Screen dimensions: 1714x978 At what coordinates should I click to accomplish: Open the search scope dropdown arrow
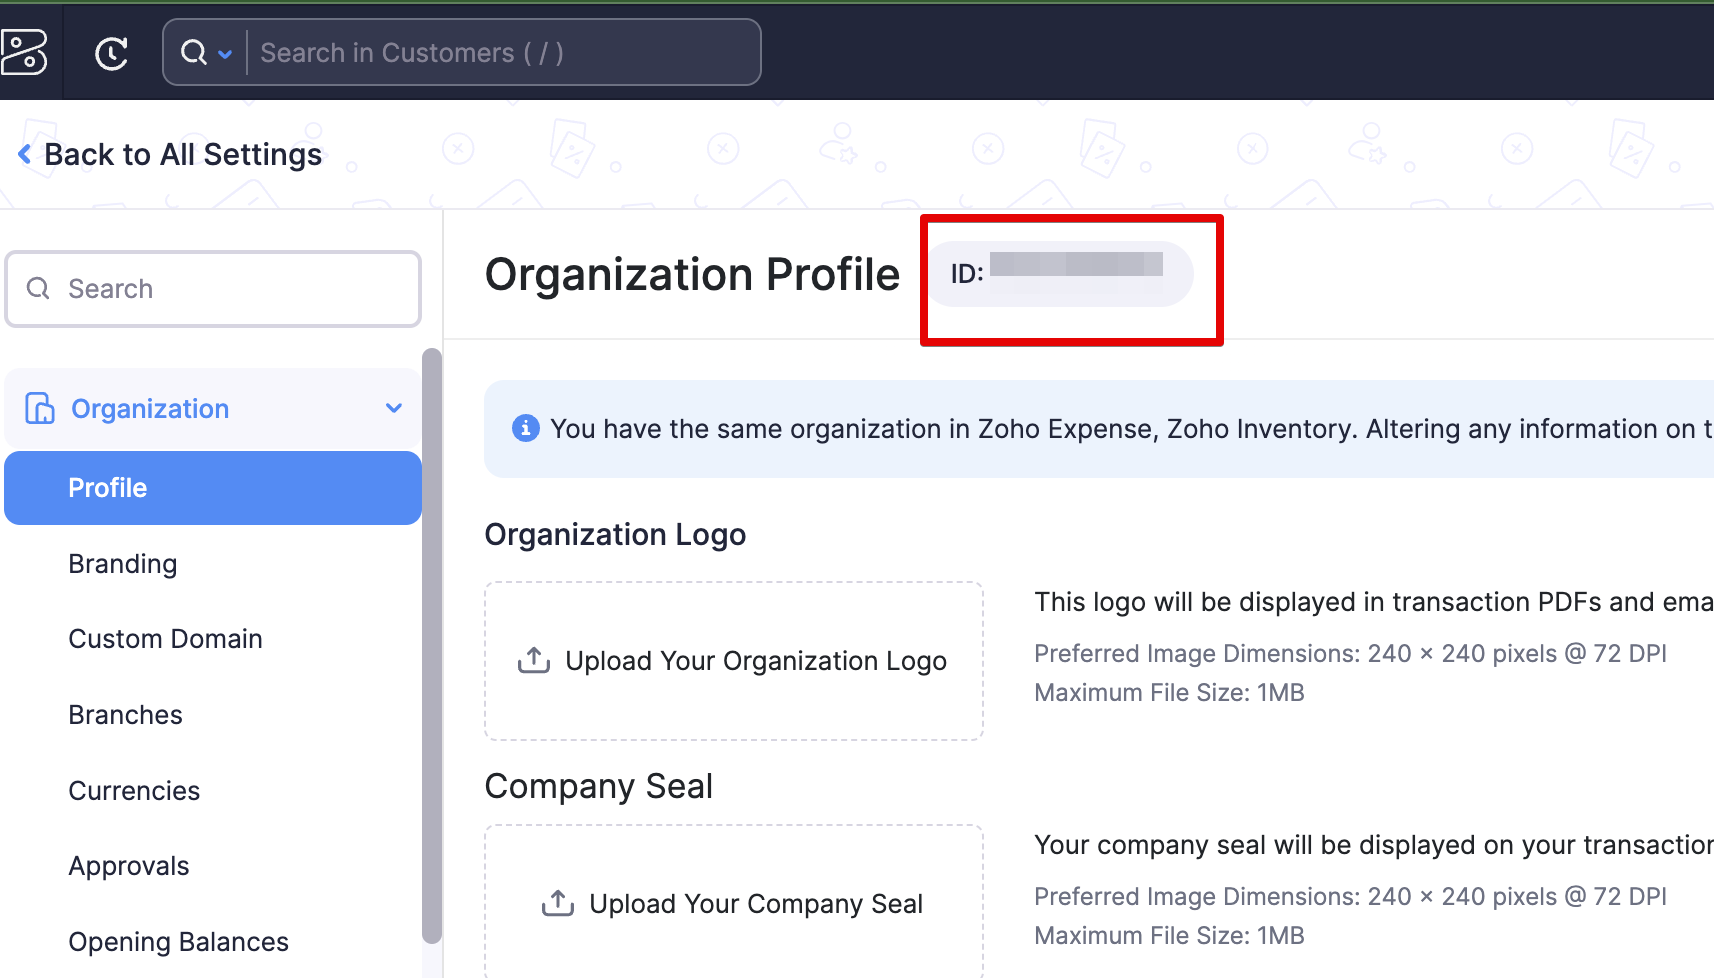pos(225,54)
